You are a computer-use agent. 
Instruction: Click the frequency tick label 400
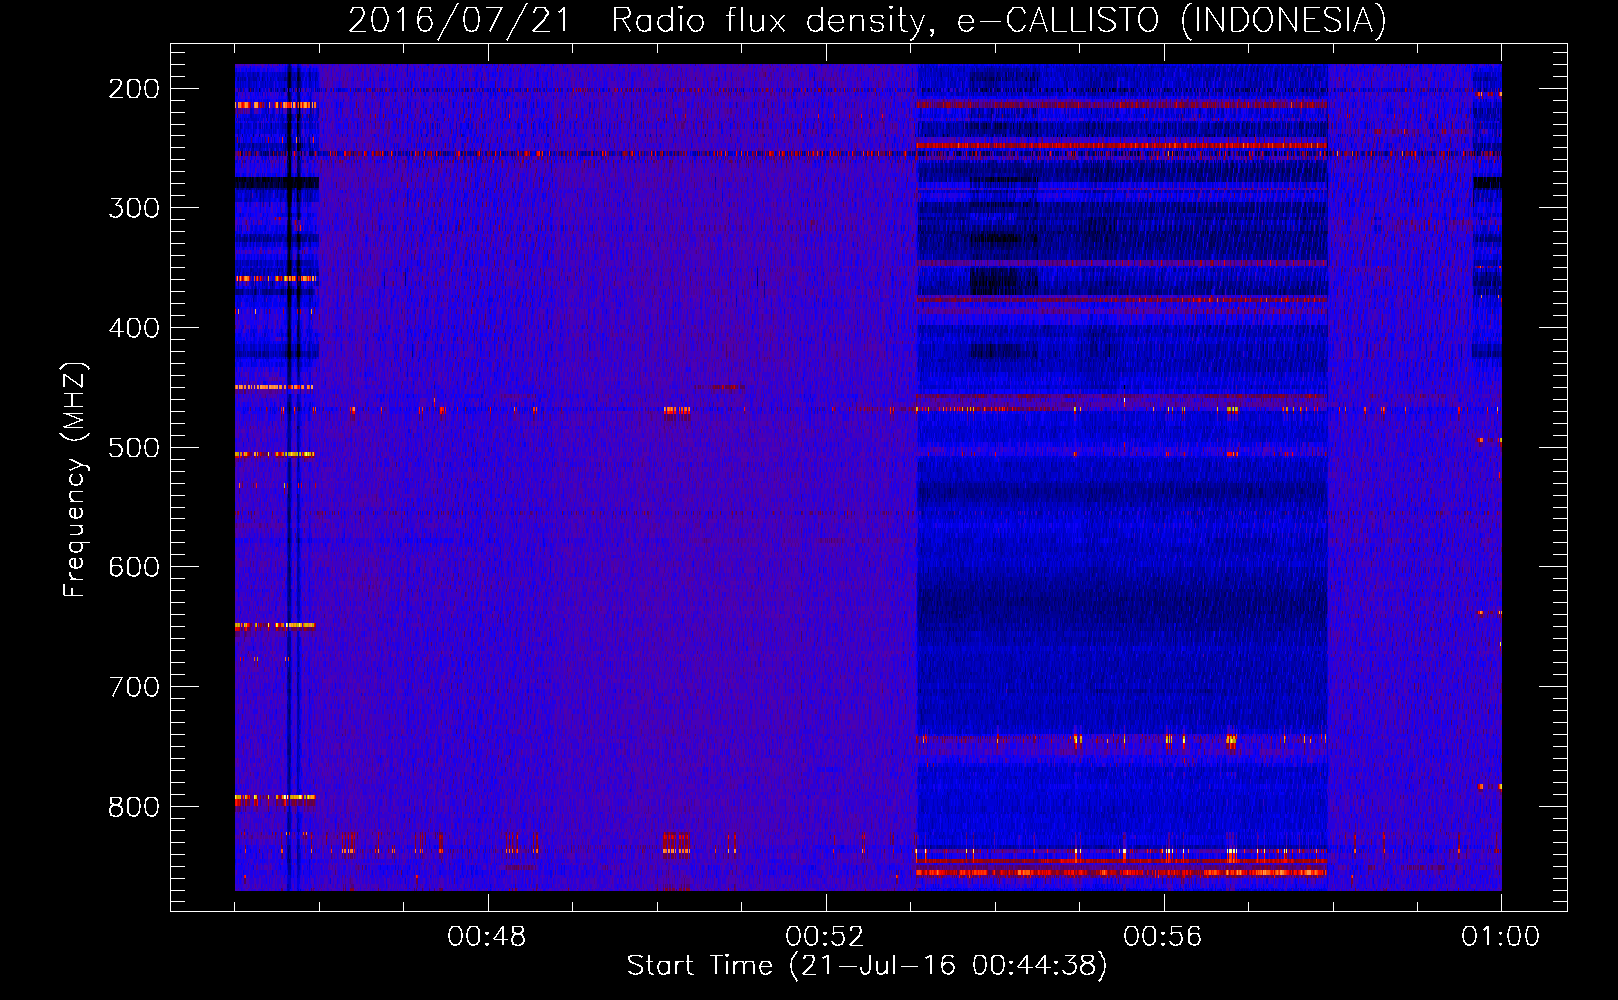click(134, 328)
